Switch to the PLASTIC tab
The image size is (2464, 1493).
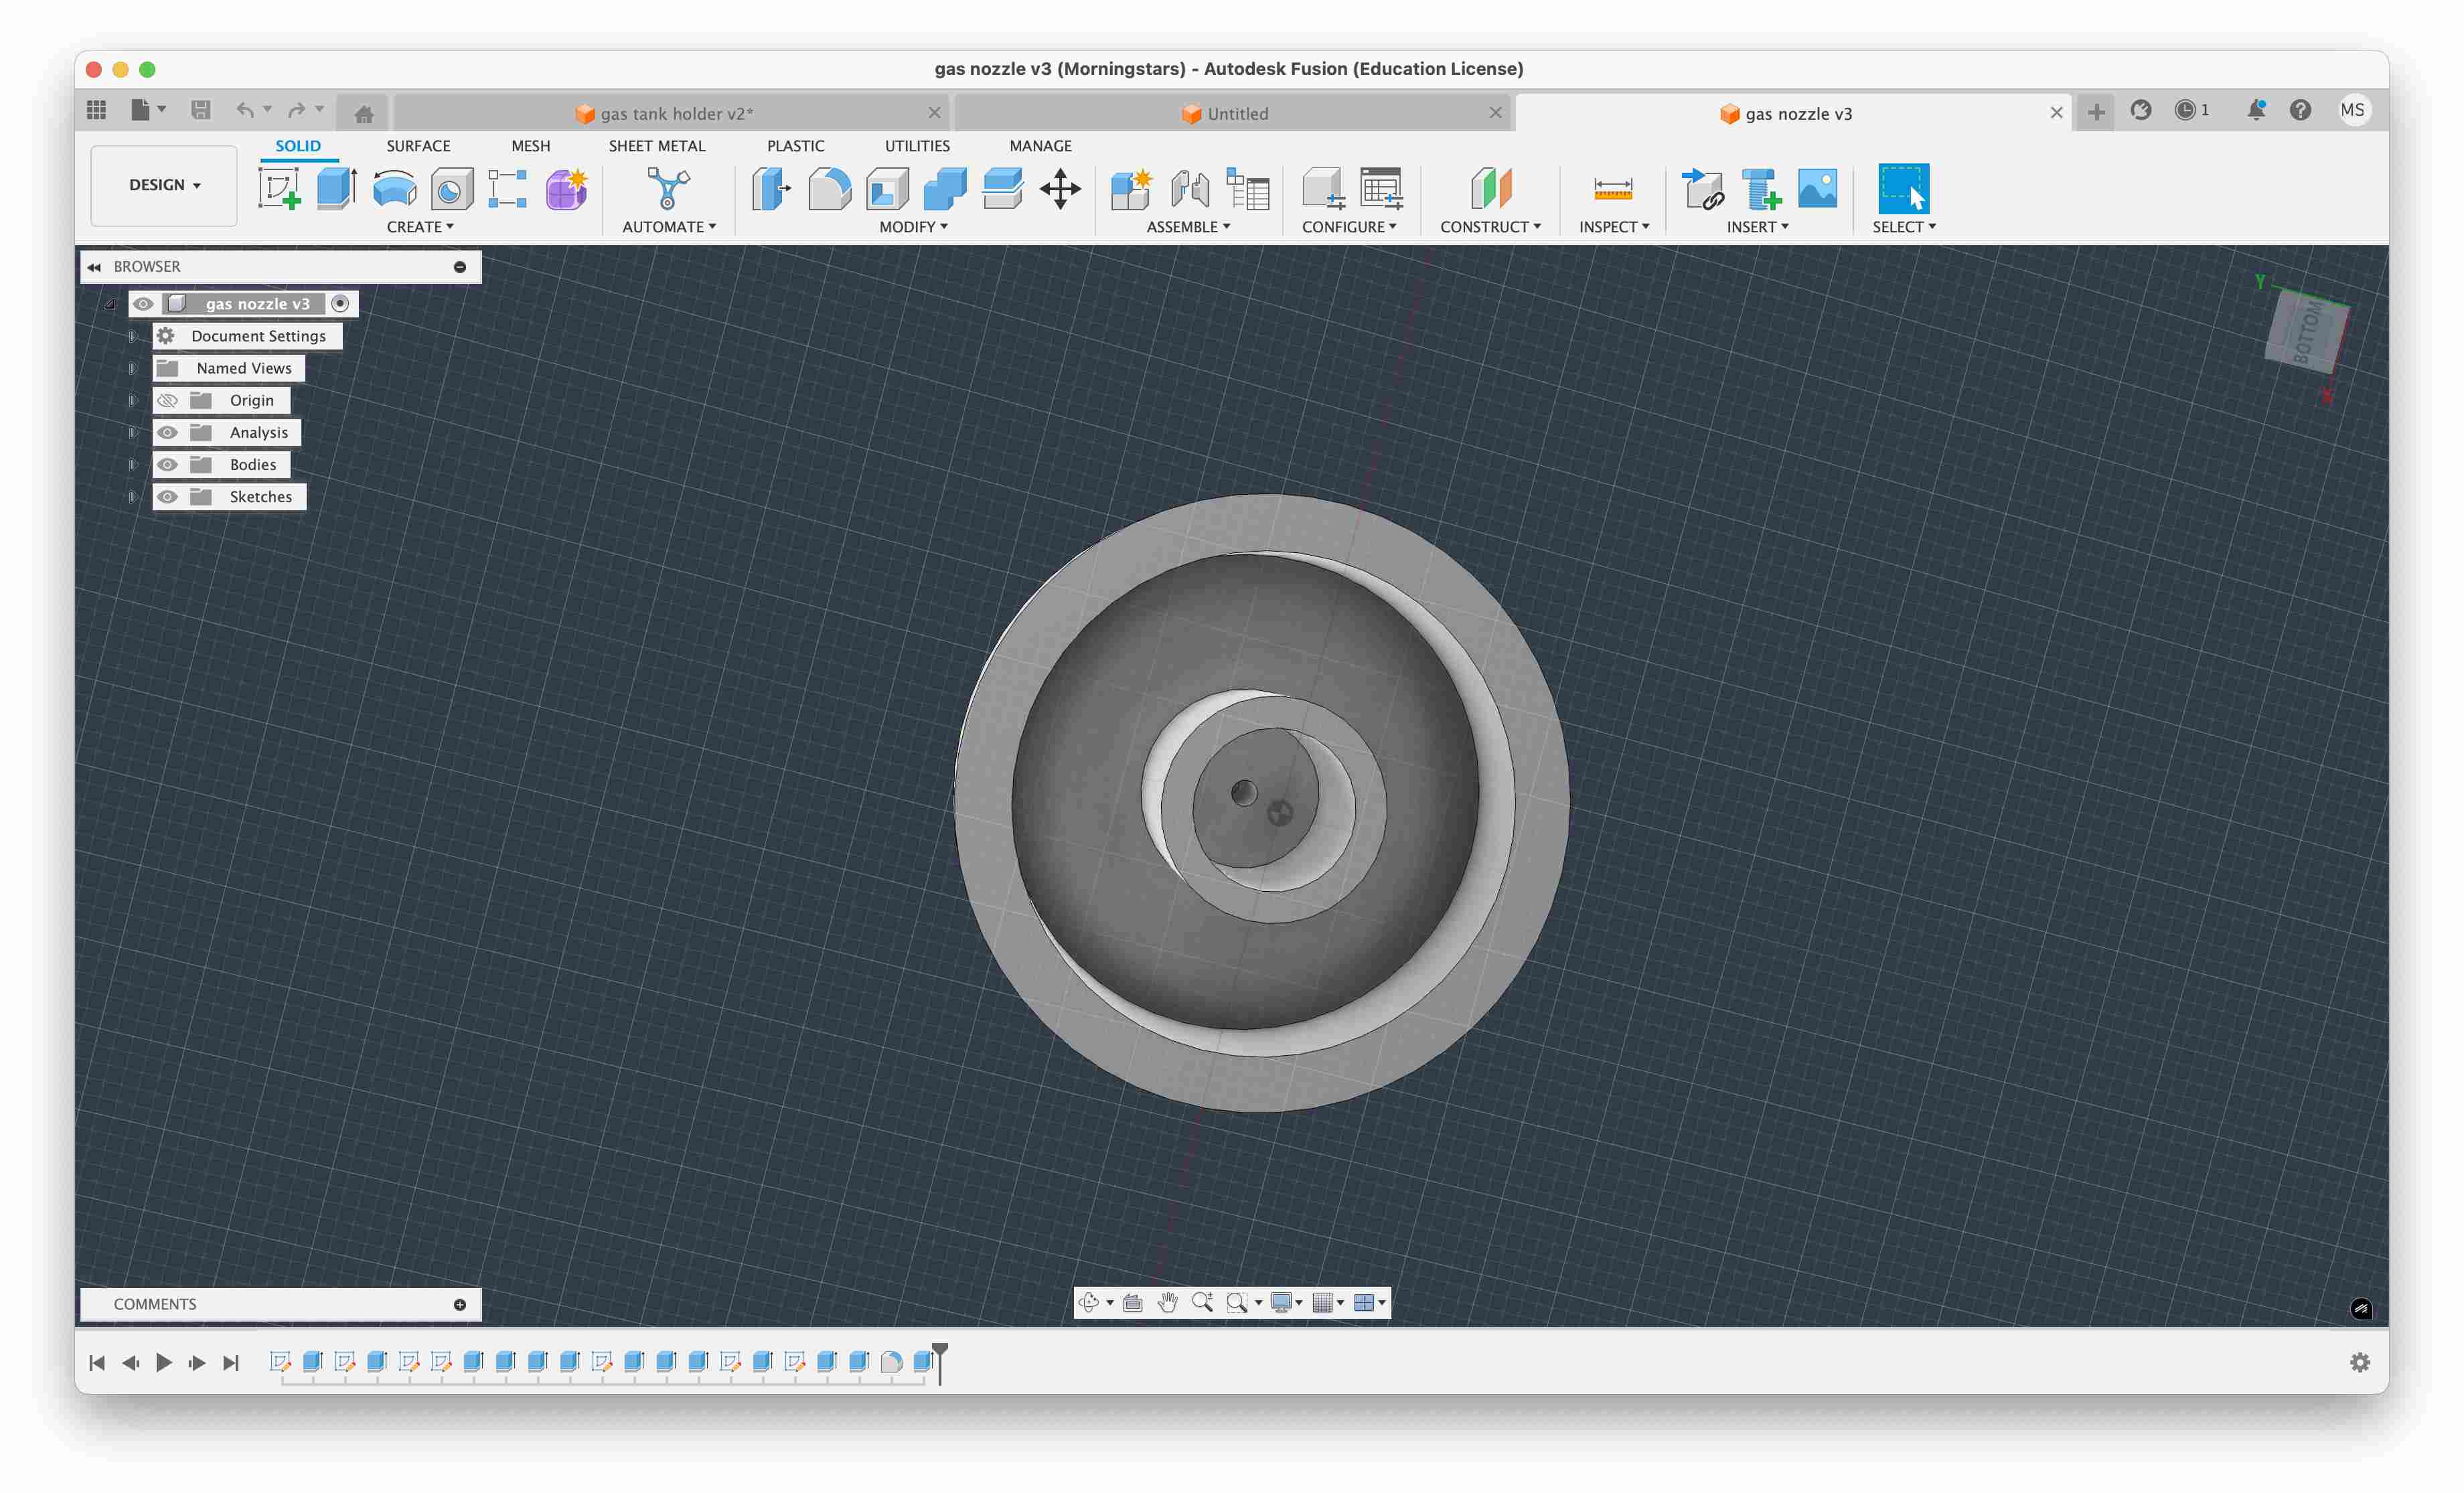pos(796,146)
